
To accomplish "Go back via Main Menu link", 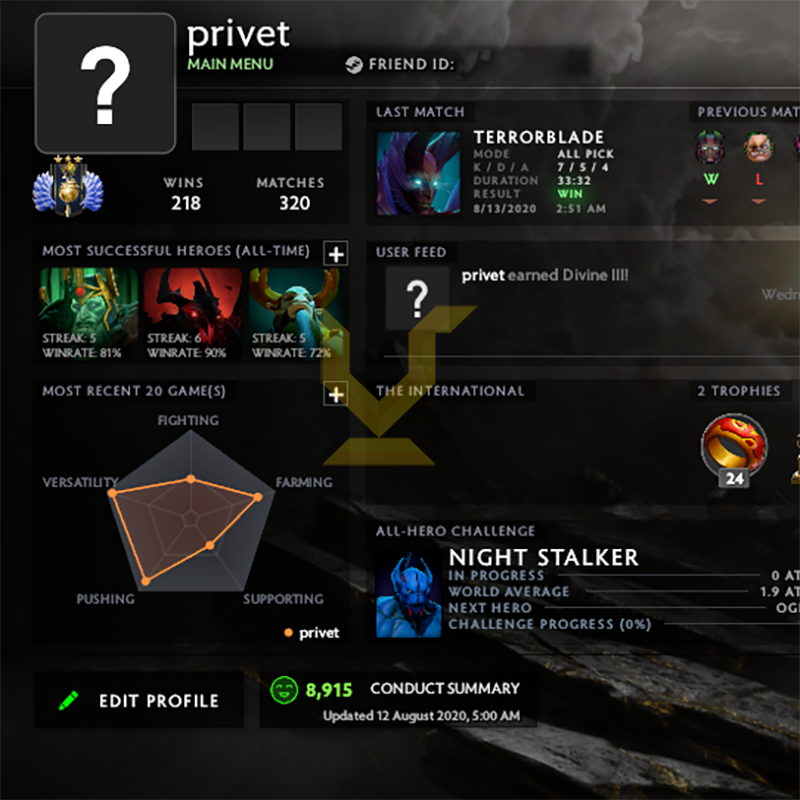I will point(230,64).
